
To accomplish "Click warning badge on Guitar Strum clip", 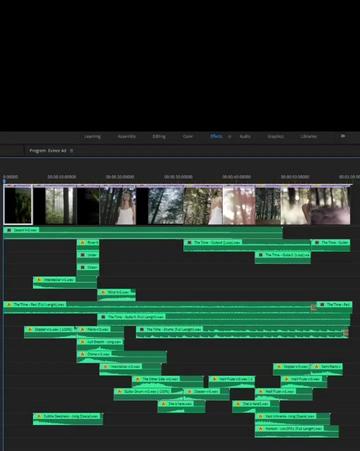I will tap(119, 391).
